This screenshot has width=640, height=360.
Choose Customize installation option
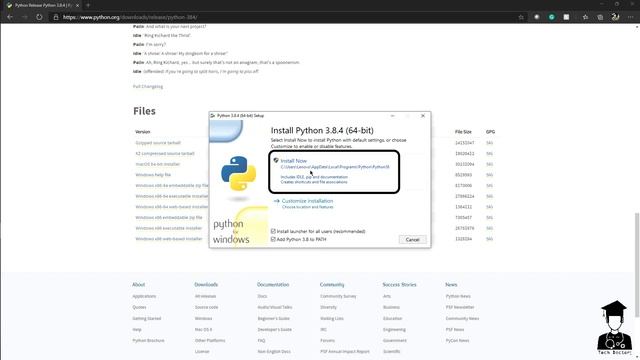click(307, 201)
